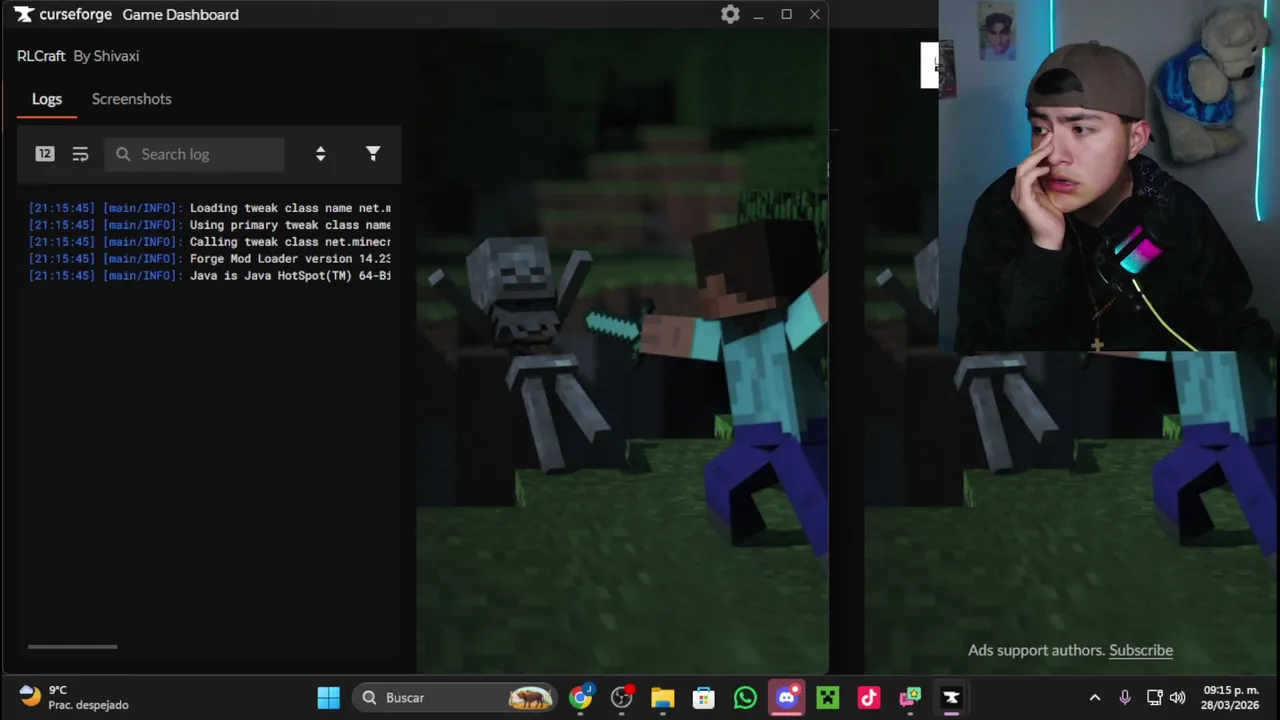1280x720 pixels.
Task: Click the Subscribe link beside ads notice
Action: [x=1141, y=650]
